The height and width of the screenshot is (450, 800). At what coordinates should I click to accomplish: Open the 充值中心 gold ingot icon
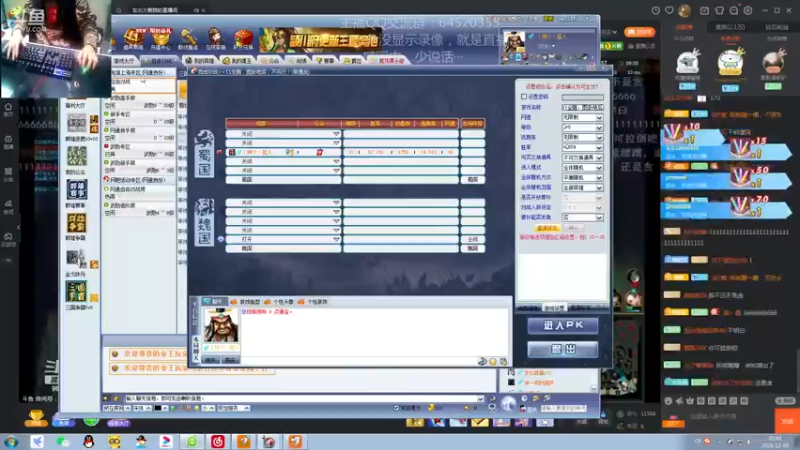160,39
